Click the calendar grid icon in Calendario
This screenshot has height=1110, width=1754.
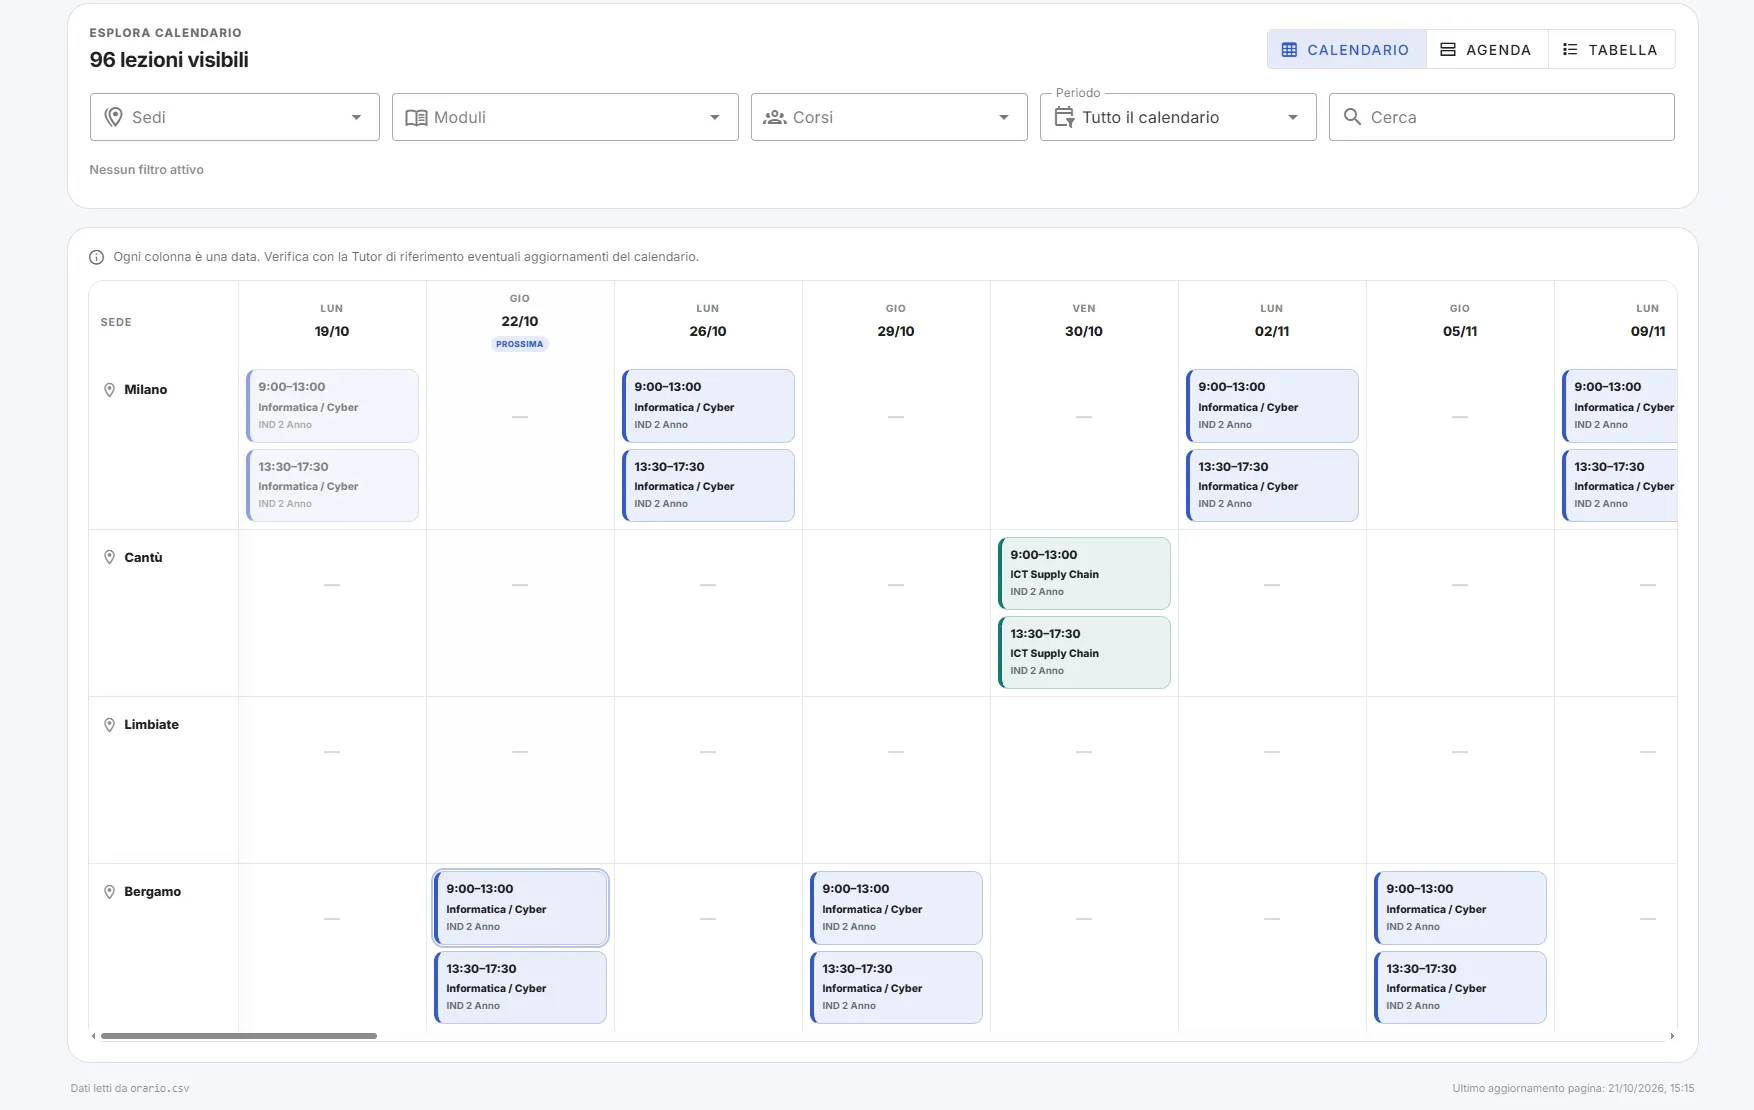pos(1289,49)
